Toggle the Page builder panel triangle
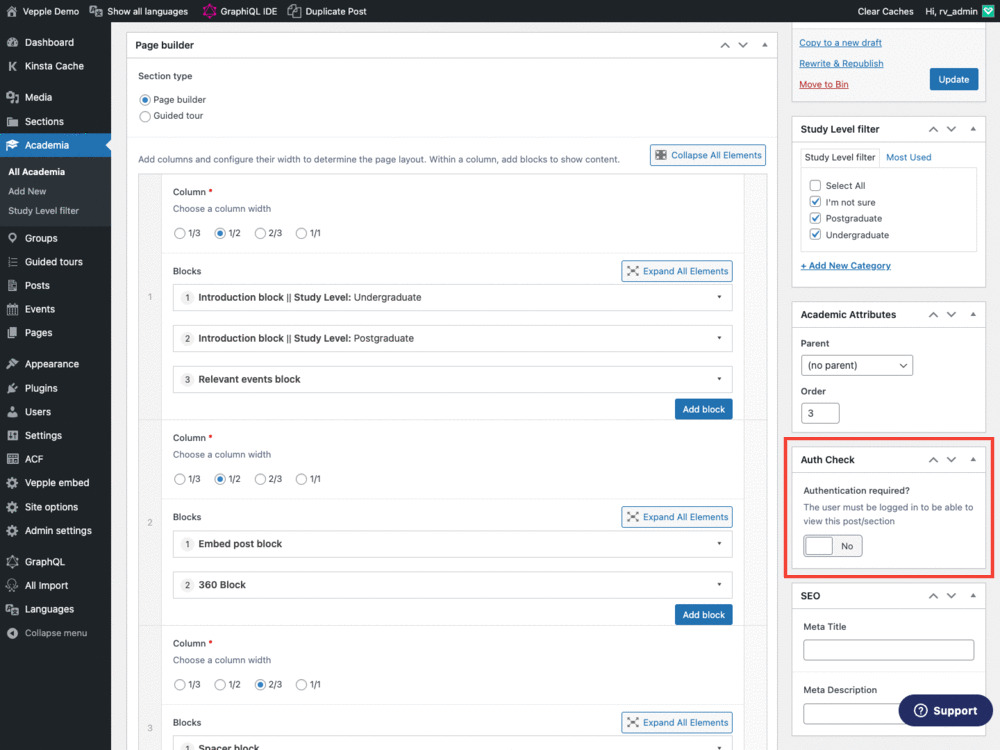The width and height of the screenshot is (1000, 750). tap(765, 45)
